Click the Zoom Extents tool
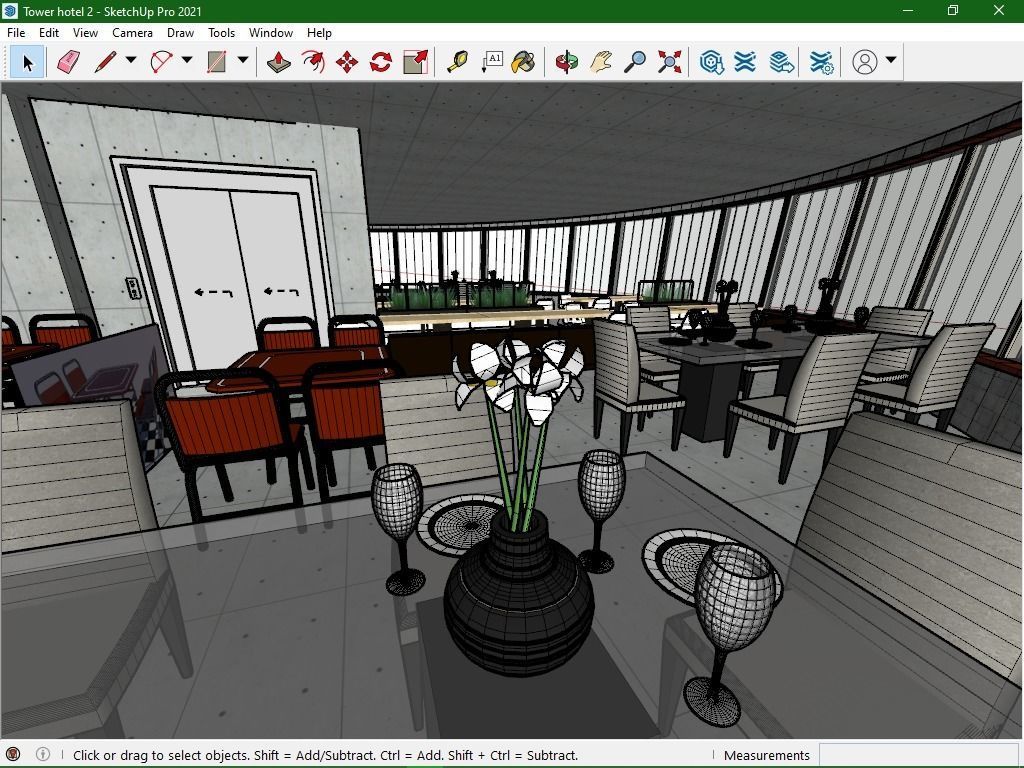 pyautogui.click(x=669, y=62)
